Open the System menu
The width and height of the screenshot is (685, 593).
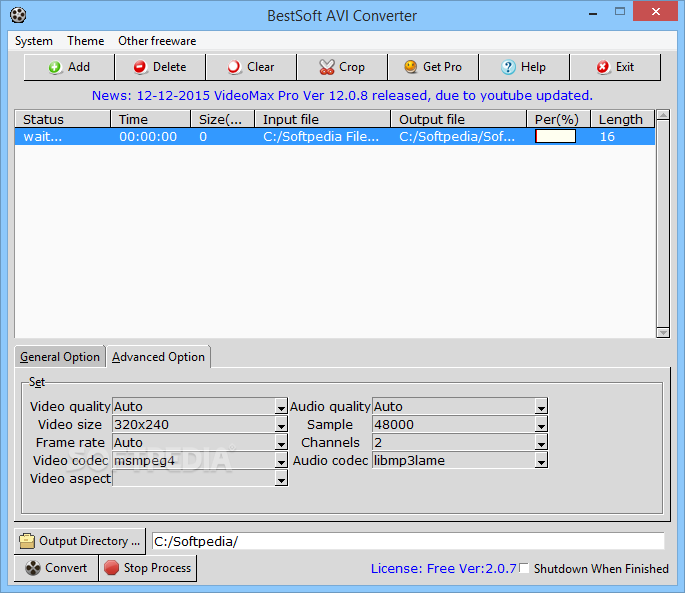pos(34,41)
